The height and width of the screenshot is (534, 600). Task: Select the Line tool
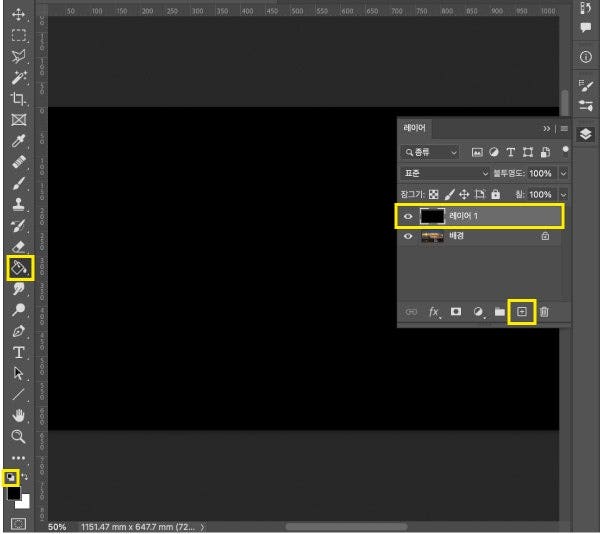18,394
